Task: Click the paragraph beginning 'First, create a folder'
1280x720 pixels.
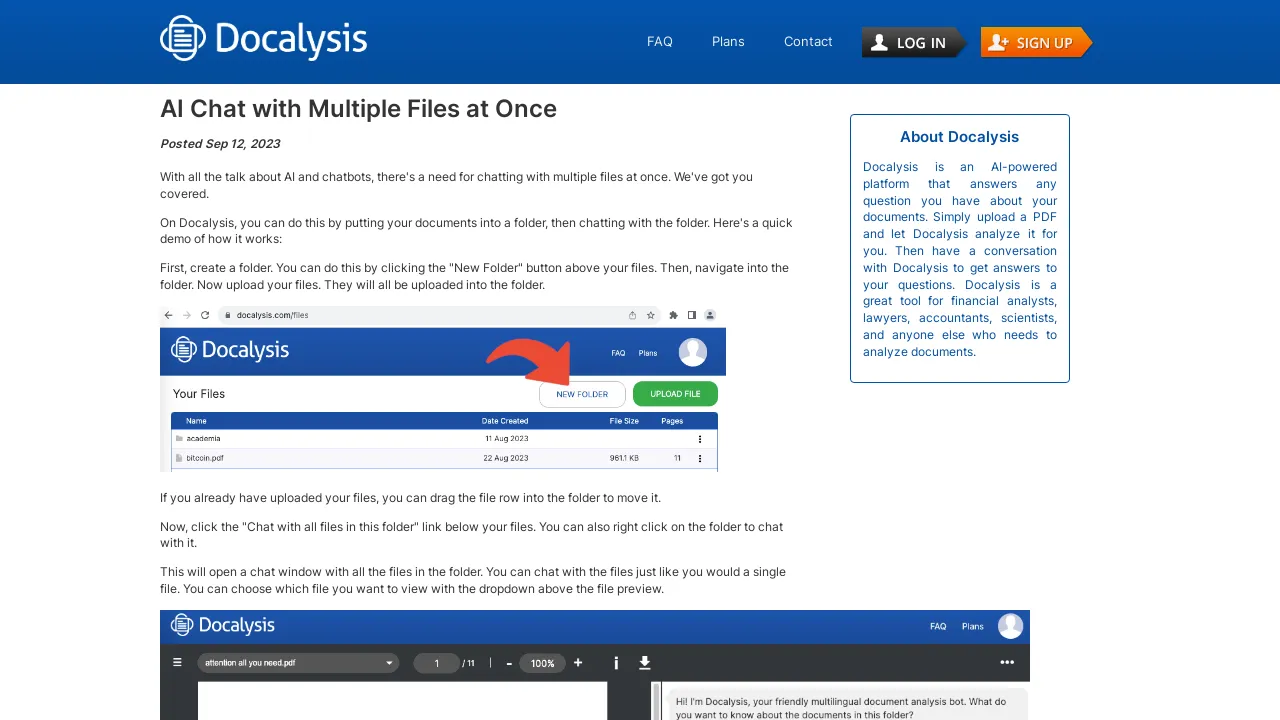Action: coord(475,276)
